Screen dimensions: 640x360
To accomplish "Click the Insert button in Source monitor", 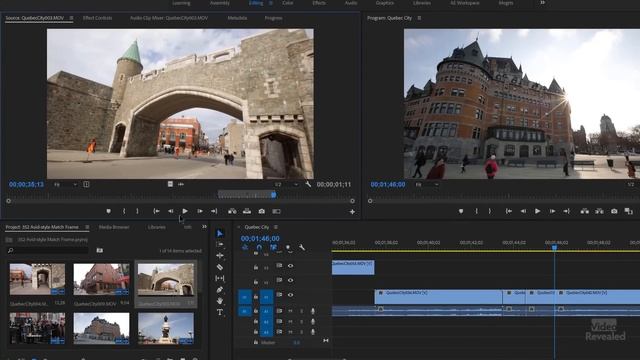I will [x=232, y=211].
